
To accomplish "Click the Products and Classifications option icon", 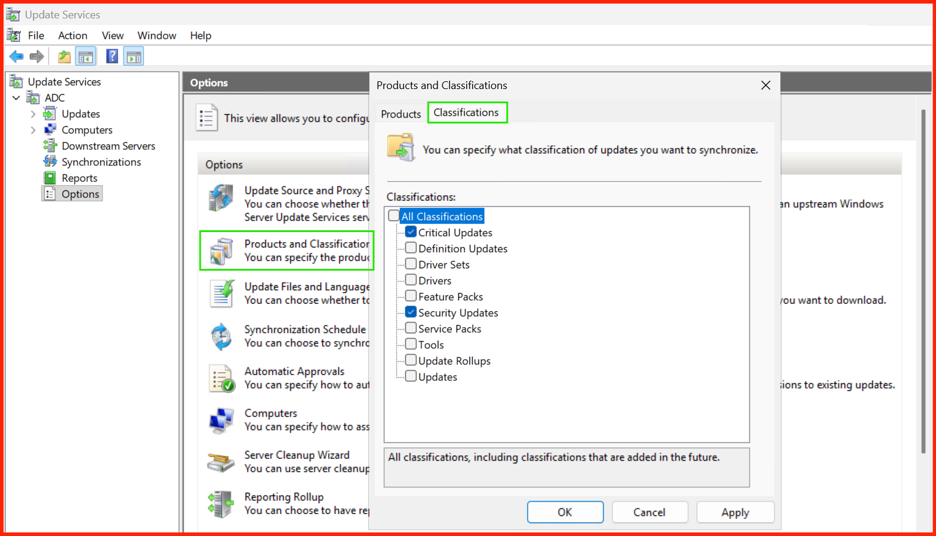I will (x=221, y=251).
